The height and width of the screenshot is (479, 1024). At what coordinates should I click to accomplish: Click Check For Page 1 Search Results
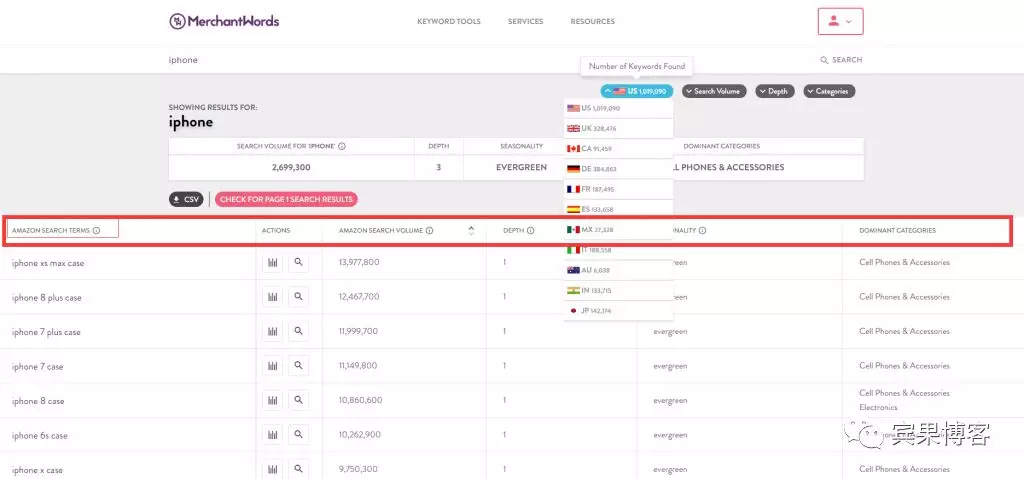[286, 199]
